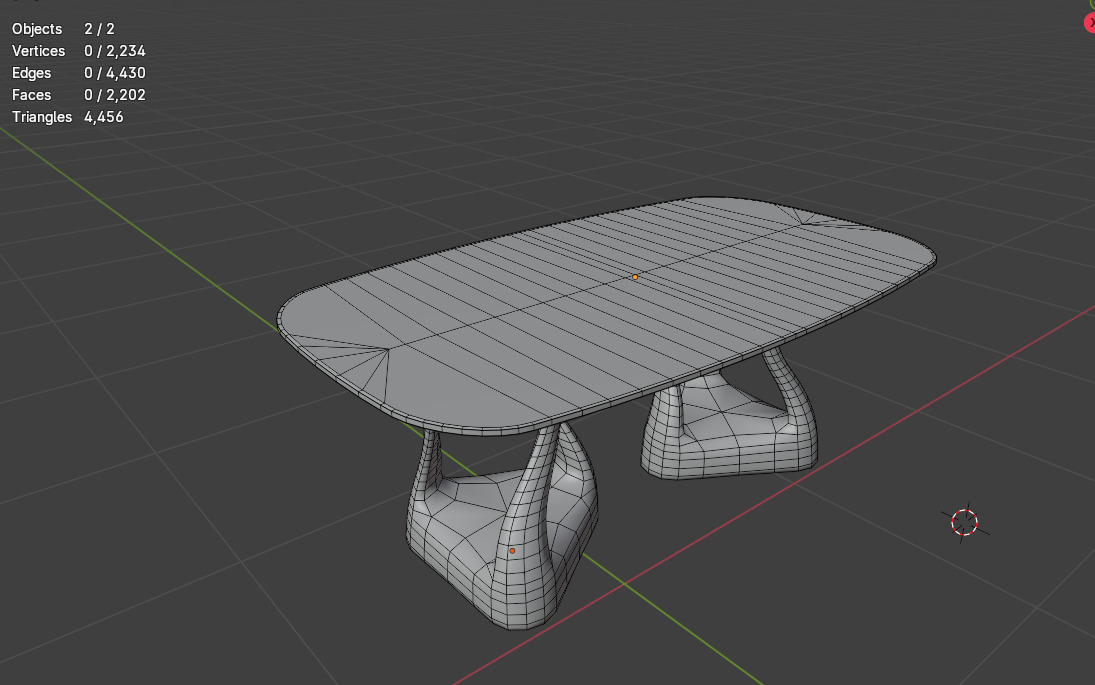The image size is (1095, 685).
Task: Click the red X axis gizmo ball
Action: [x=1090, y=23]
